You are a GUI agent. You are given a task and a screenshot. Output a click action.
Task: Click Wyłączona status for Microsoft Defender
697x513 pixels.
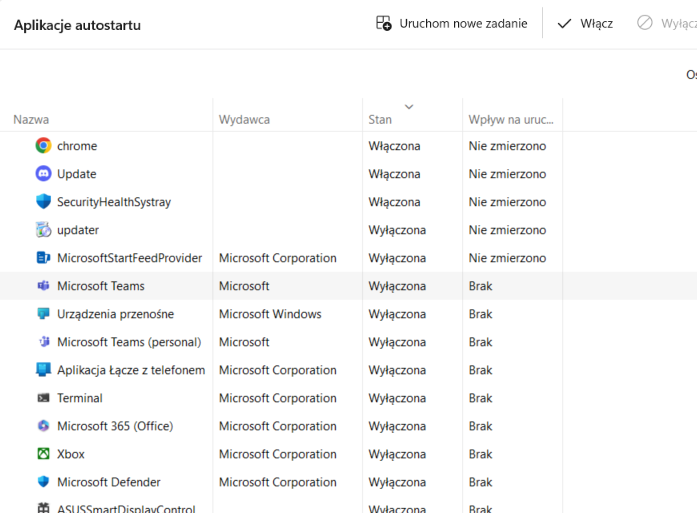pyautogui.click(x=397, y=482)
